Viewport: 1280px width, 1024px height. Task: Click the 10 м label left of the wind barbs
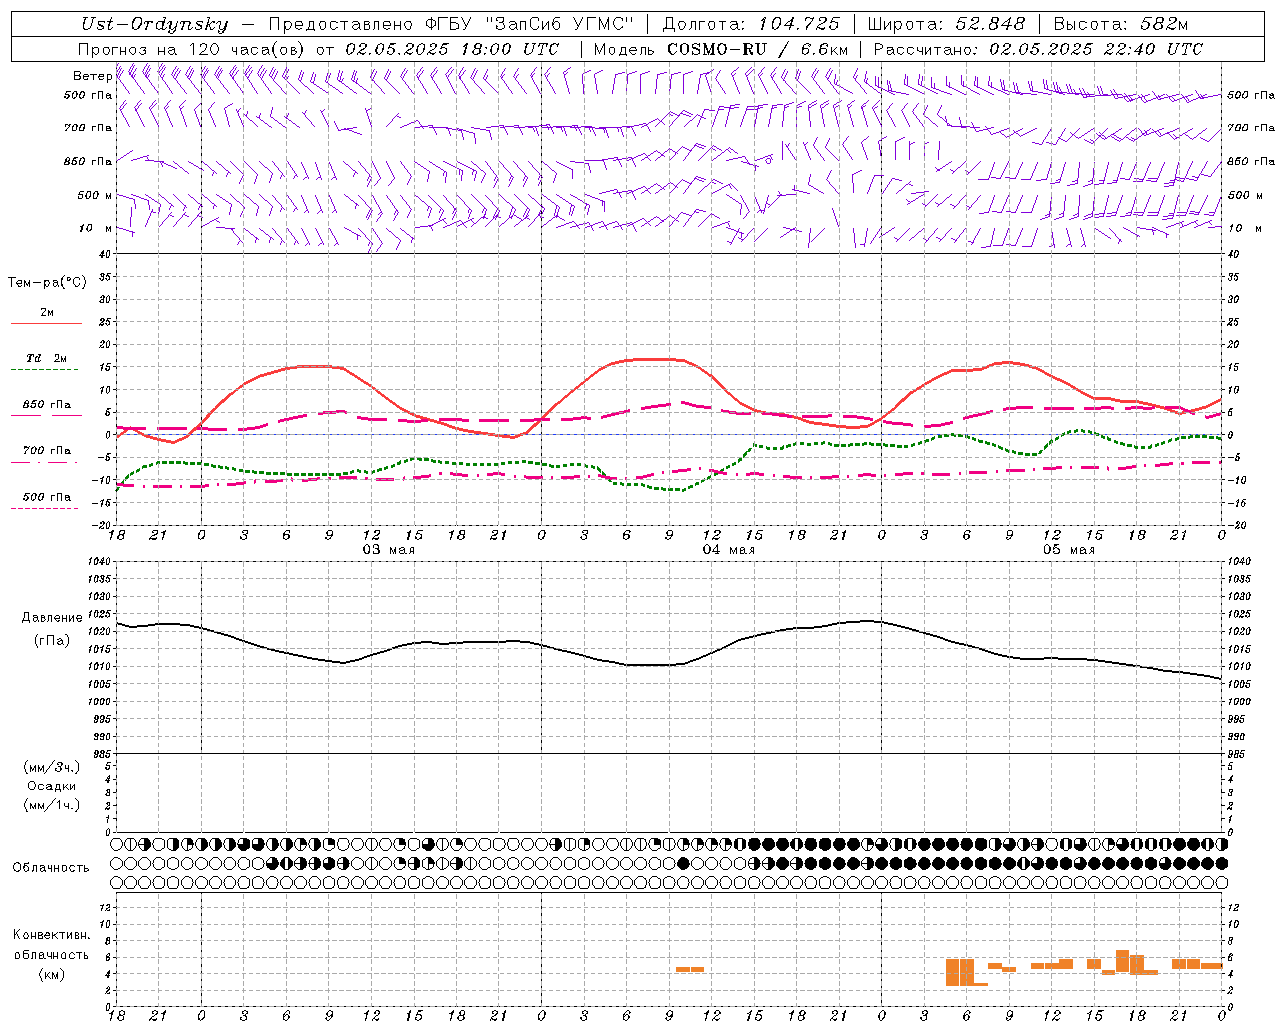(96, 228)
